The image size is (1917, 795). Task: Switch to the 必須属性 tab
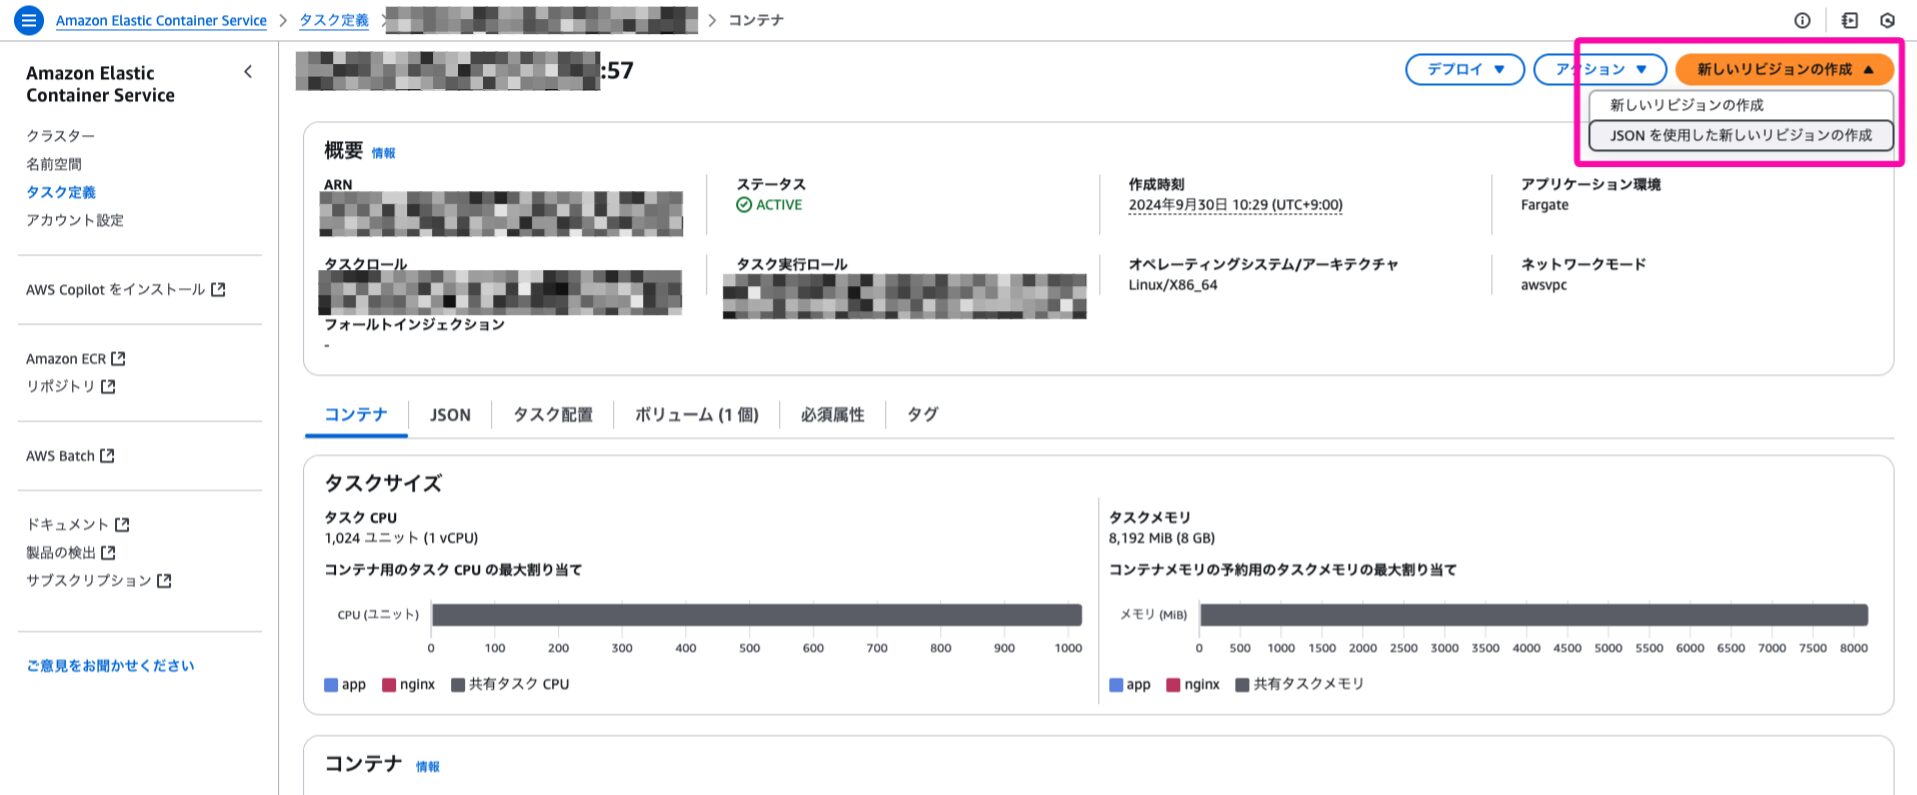[x=833, y=415]
